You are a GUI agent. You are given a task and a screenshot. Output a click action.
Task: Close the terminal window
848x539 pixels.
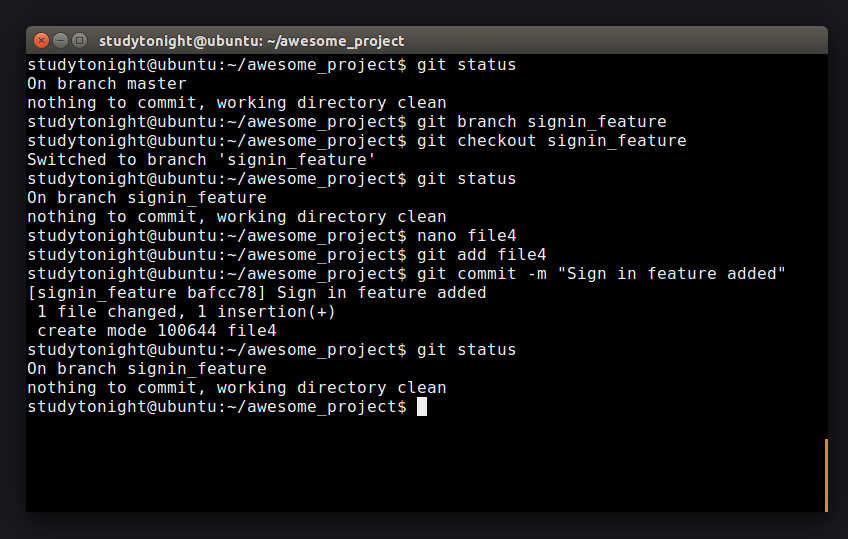click(41, 41)
